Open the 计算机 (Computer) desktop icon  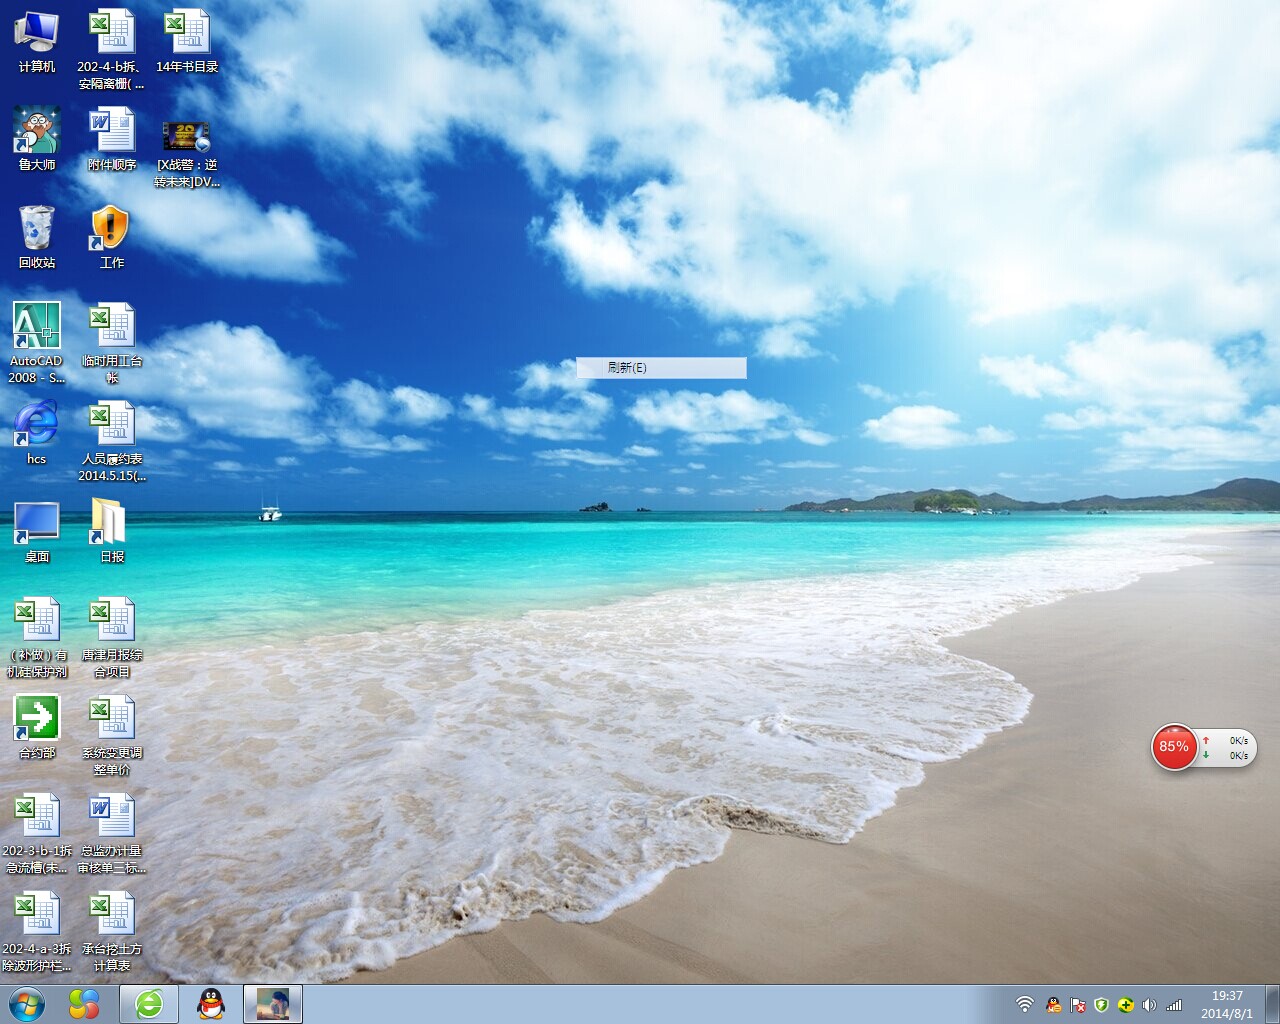(36, 42)
